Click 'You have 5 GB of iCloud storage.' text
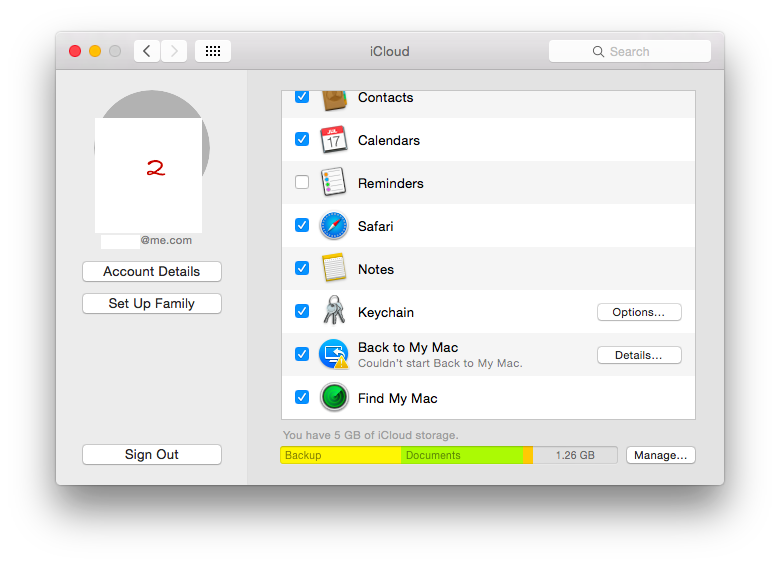The height and width of the screenshot is (565, 780). (x=371, y=435)
